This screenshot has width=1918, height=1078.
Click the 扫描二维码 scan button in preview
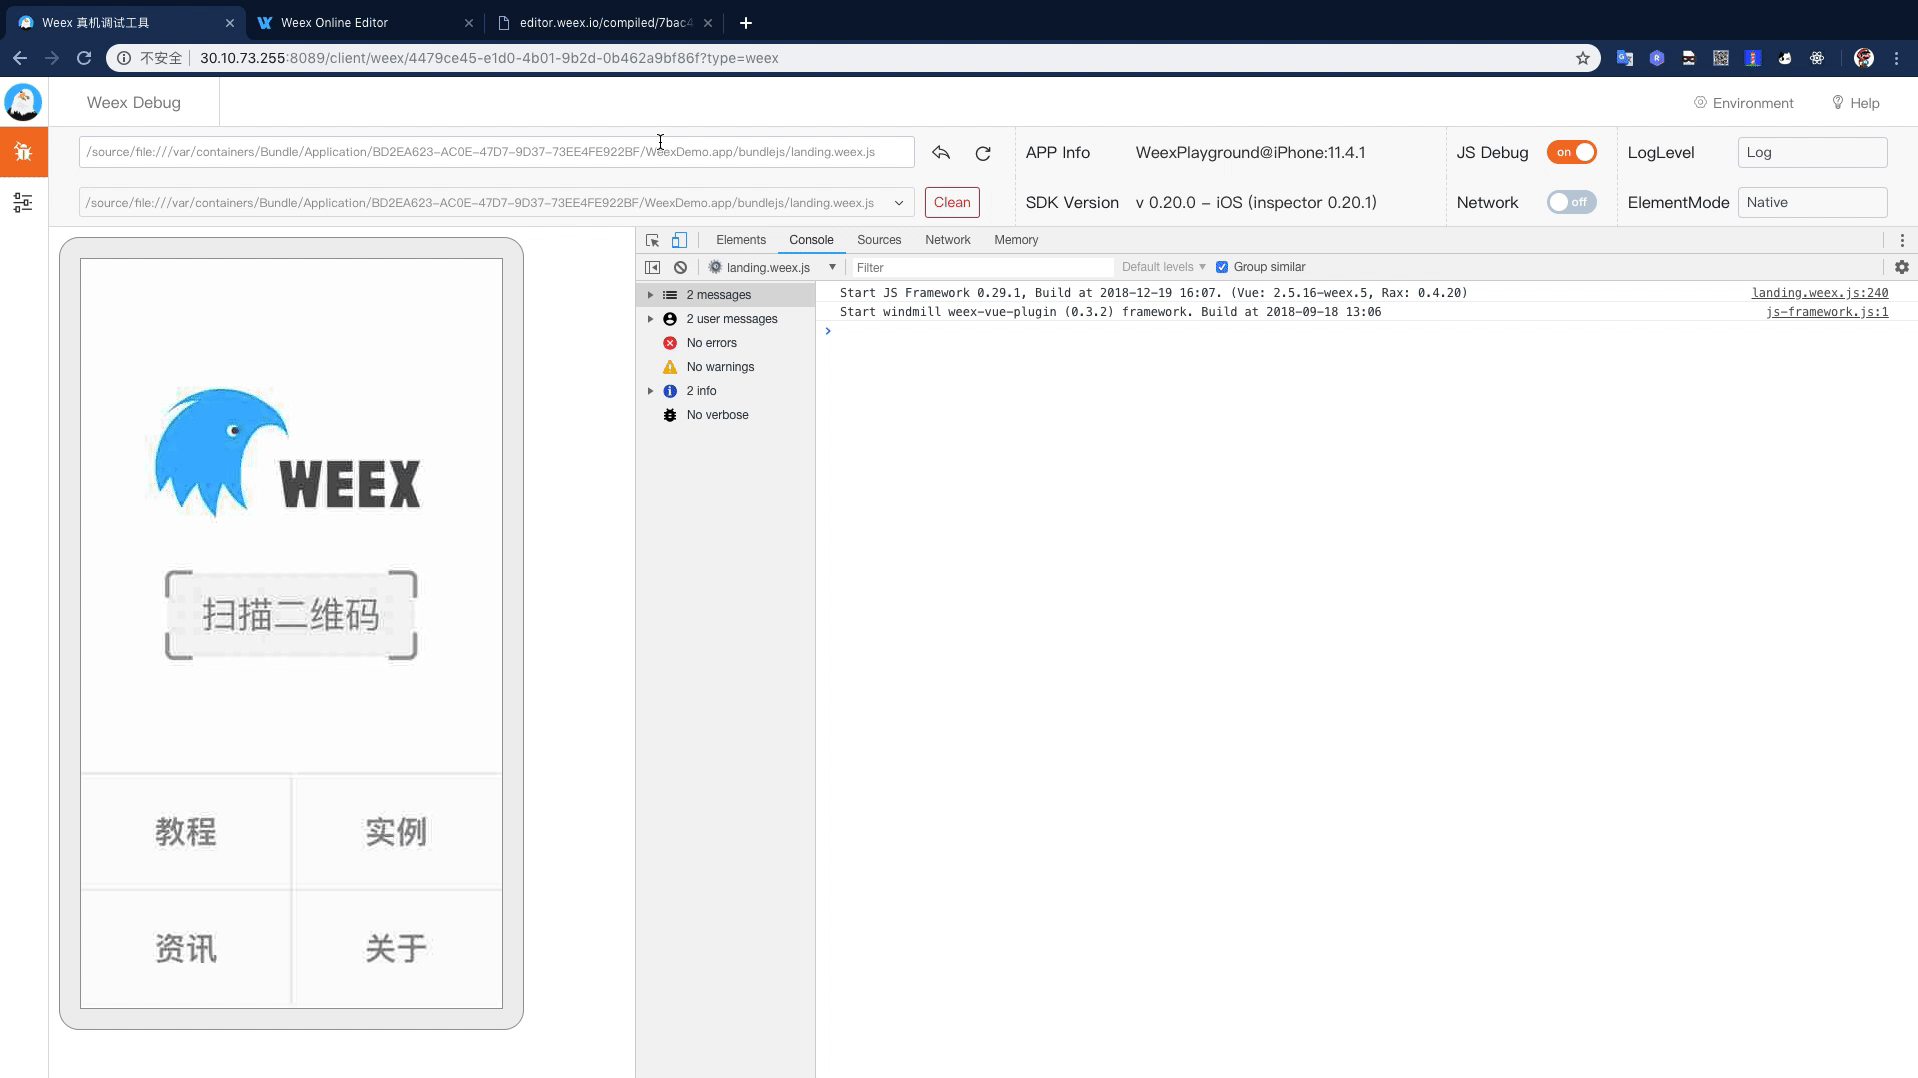[x=291, y=615]
